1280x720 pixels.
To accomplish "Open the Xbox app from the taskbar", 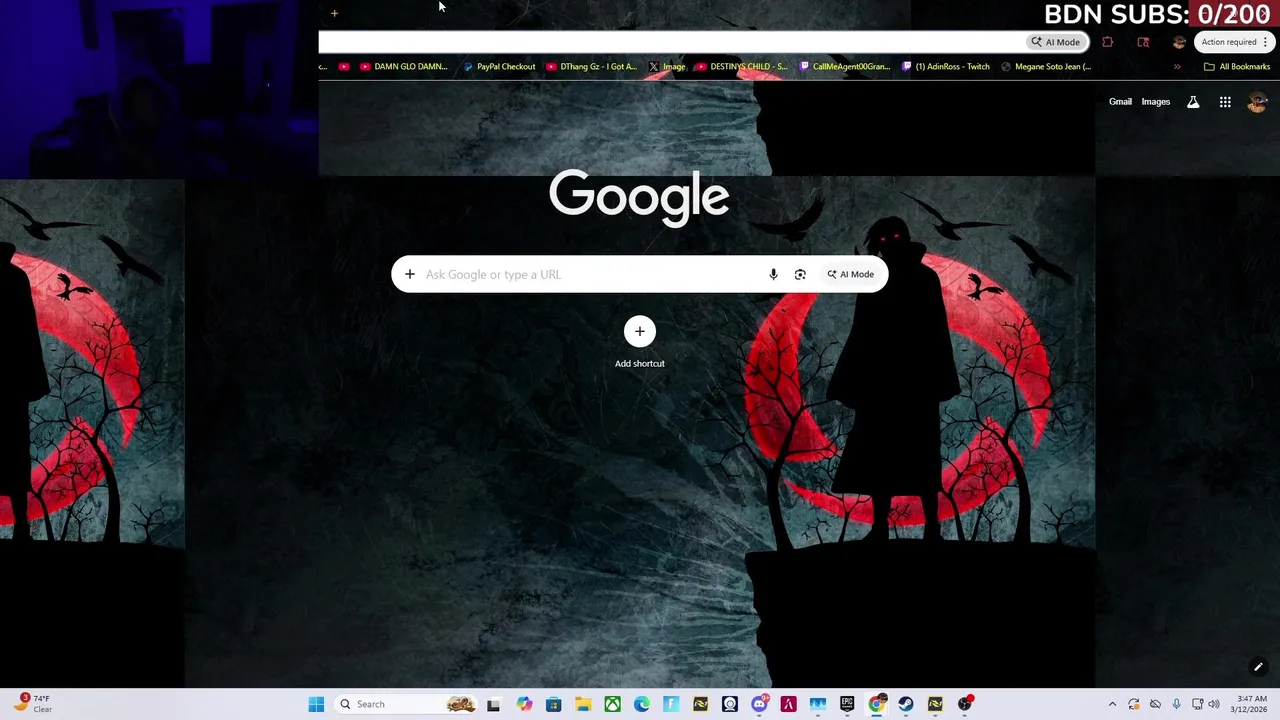I will pos(612,704).
